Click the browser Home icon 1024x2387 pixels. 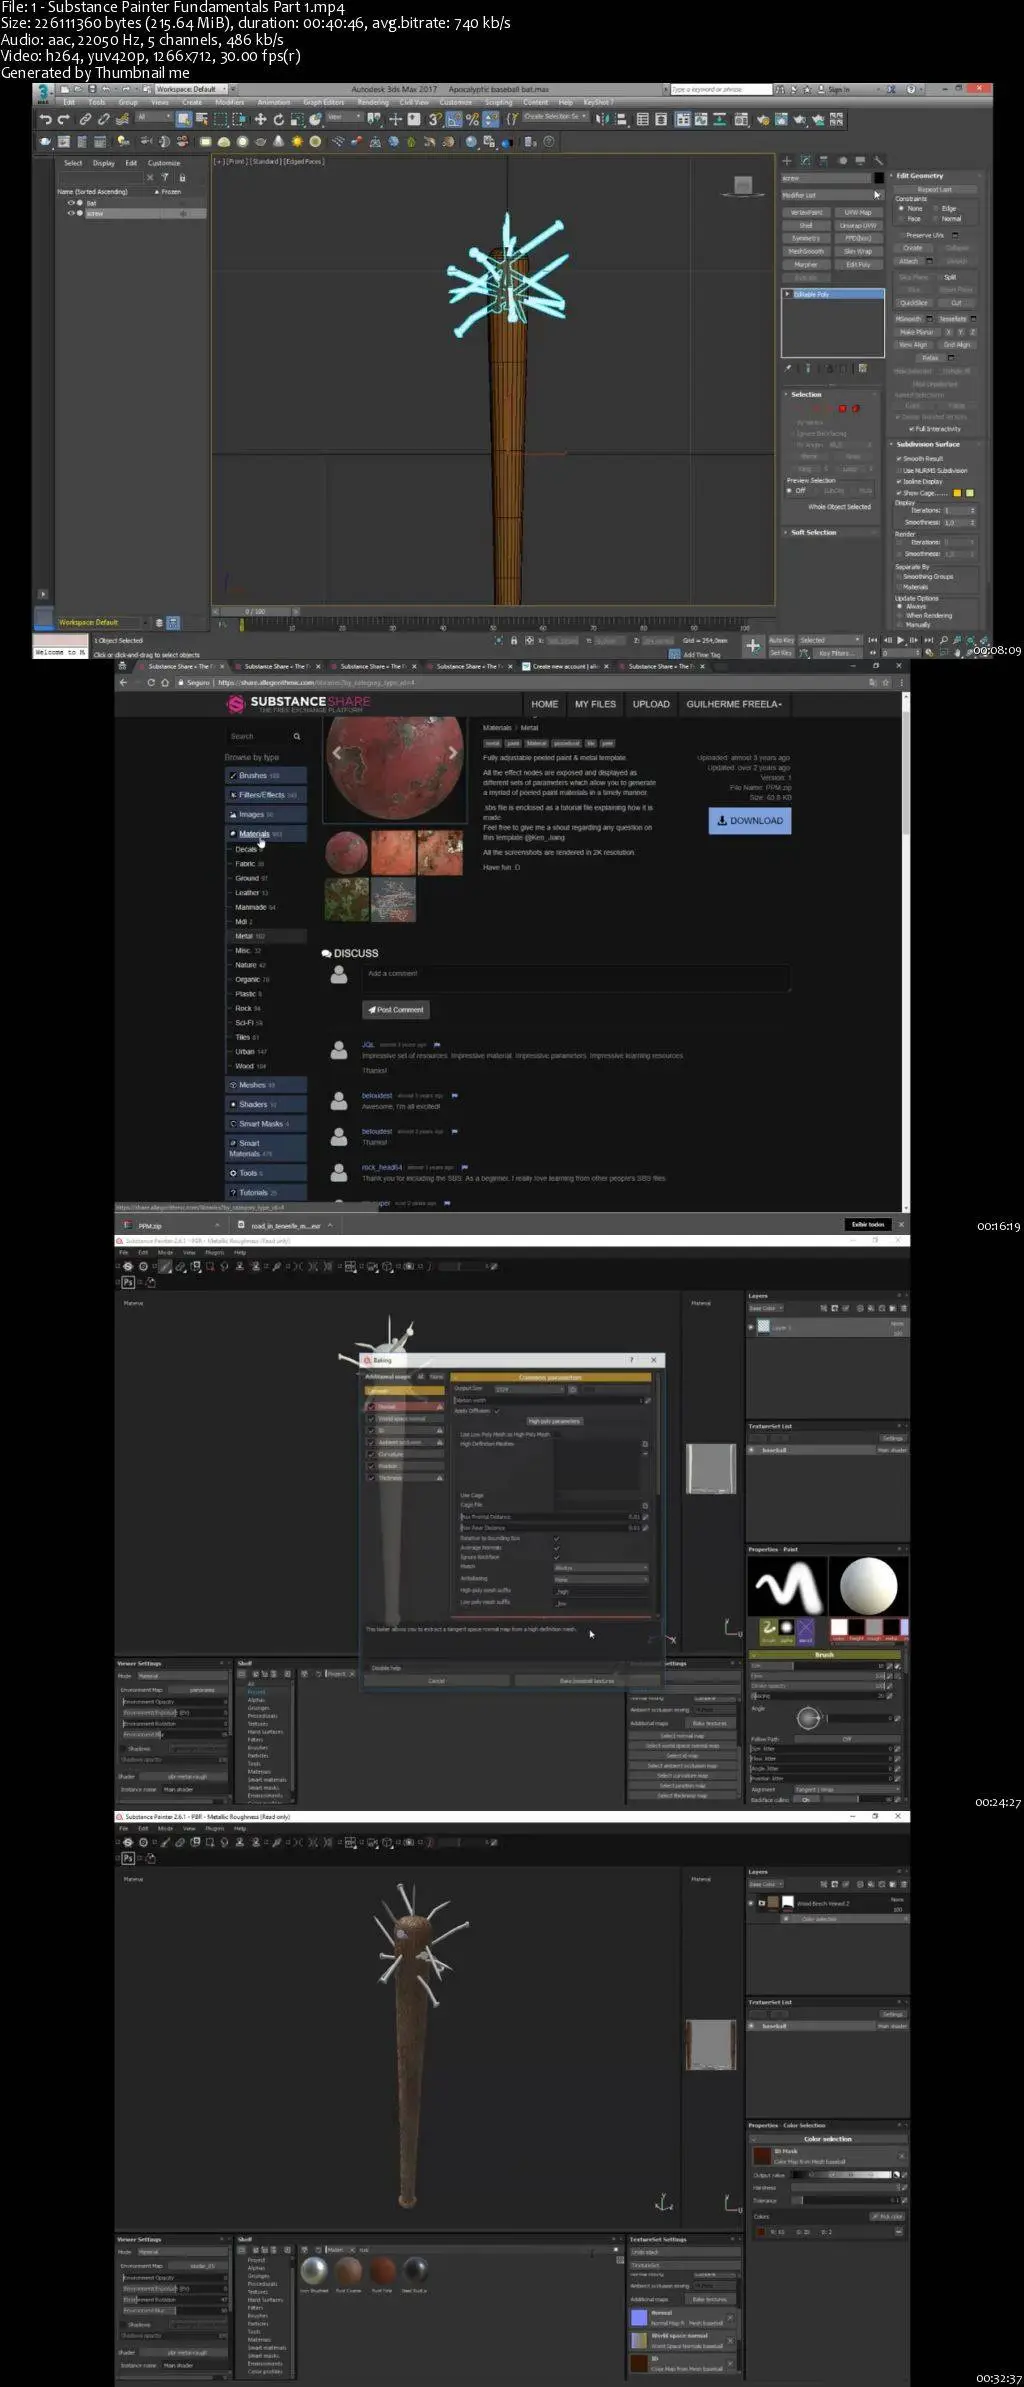[165, 682]
